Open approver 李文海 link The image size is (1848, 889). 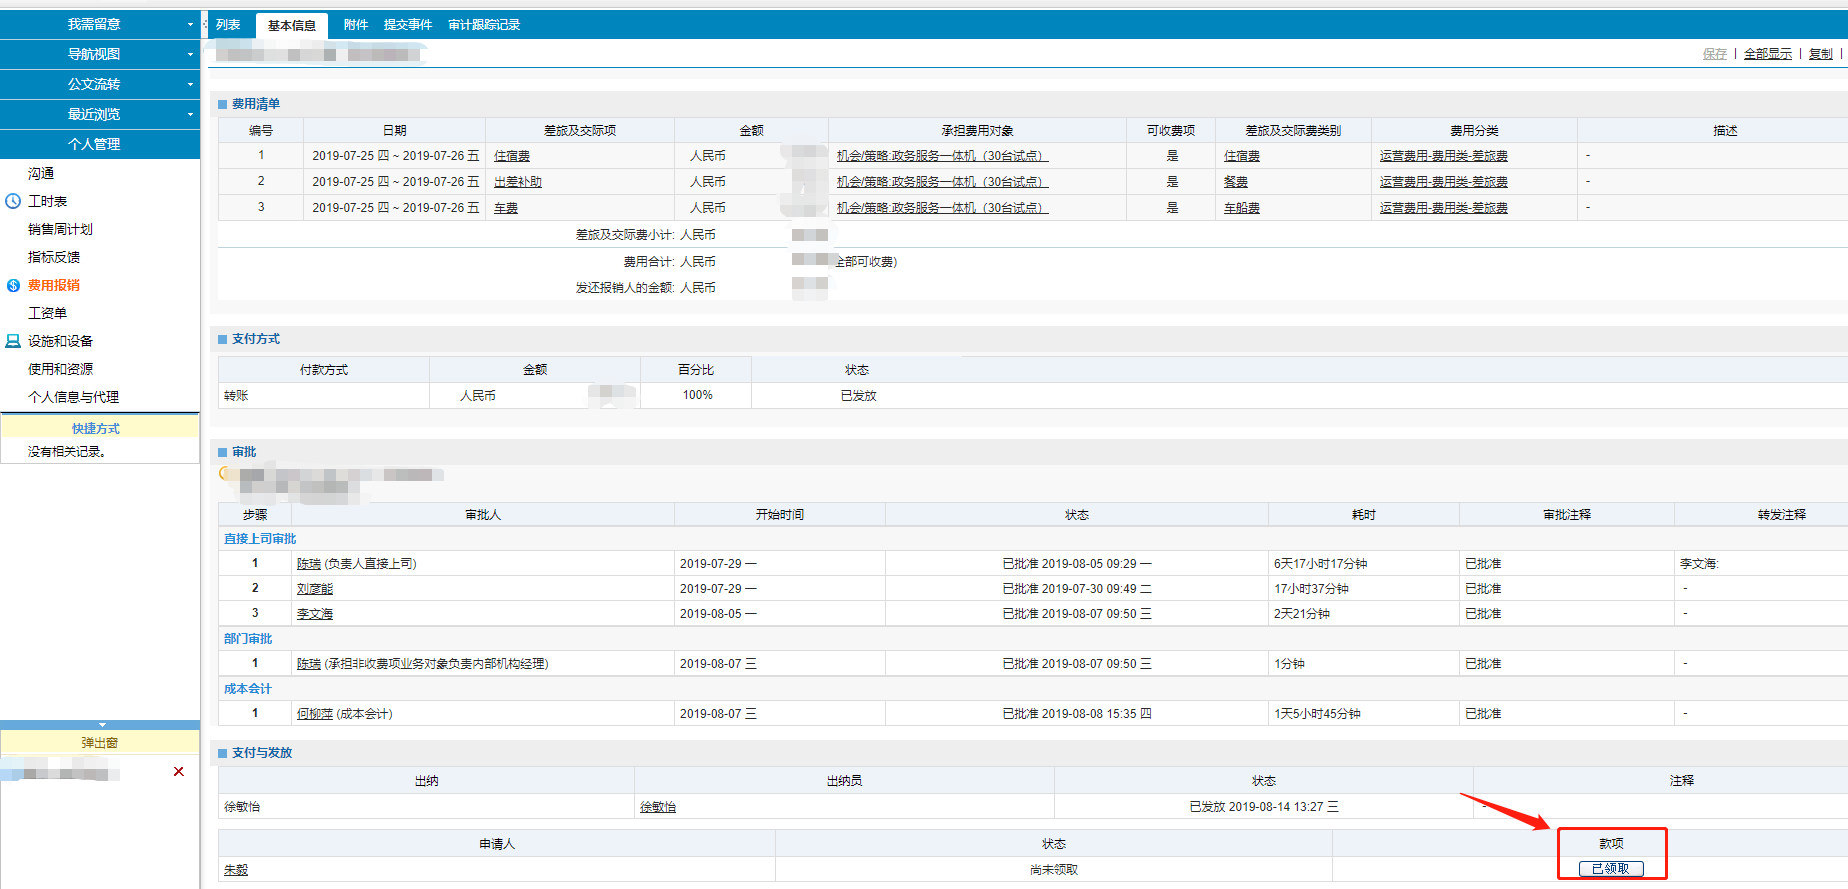tap(315, 614)
